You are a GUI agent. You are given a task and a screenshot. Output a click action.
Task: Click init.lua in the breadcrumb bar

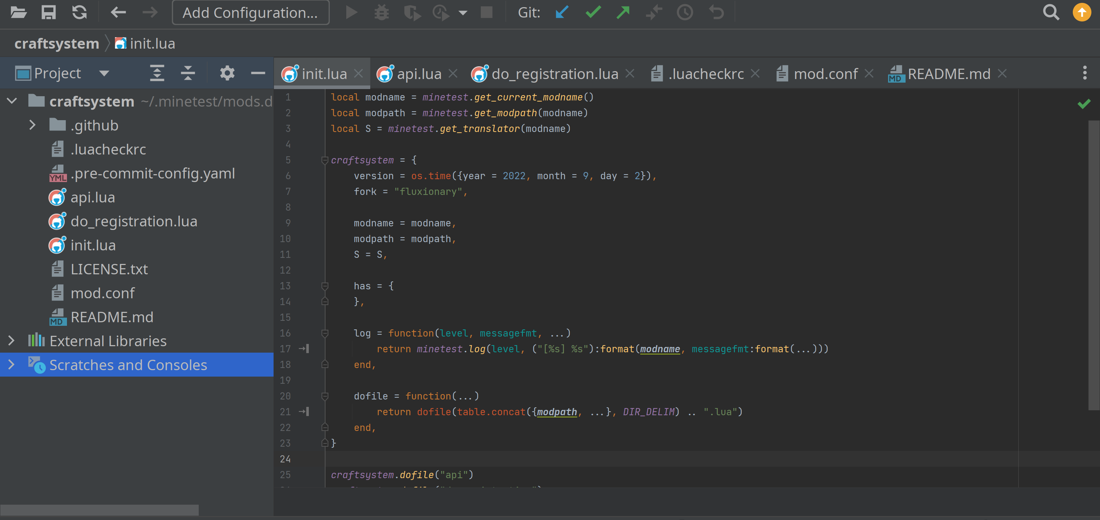pyautogui.click(x=144, y=44)
